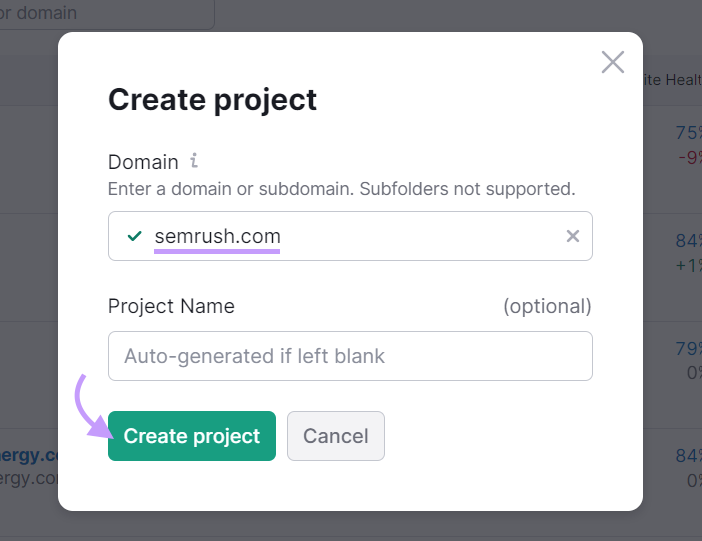Image resolution: width=702 pixels, height=541 pixels.
Task: Click the -9% health change value
Action: (689, 157)
